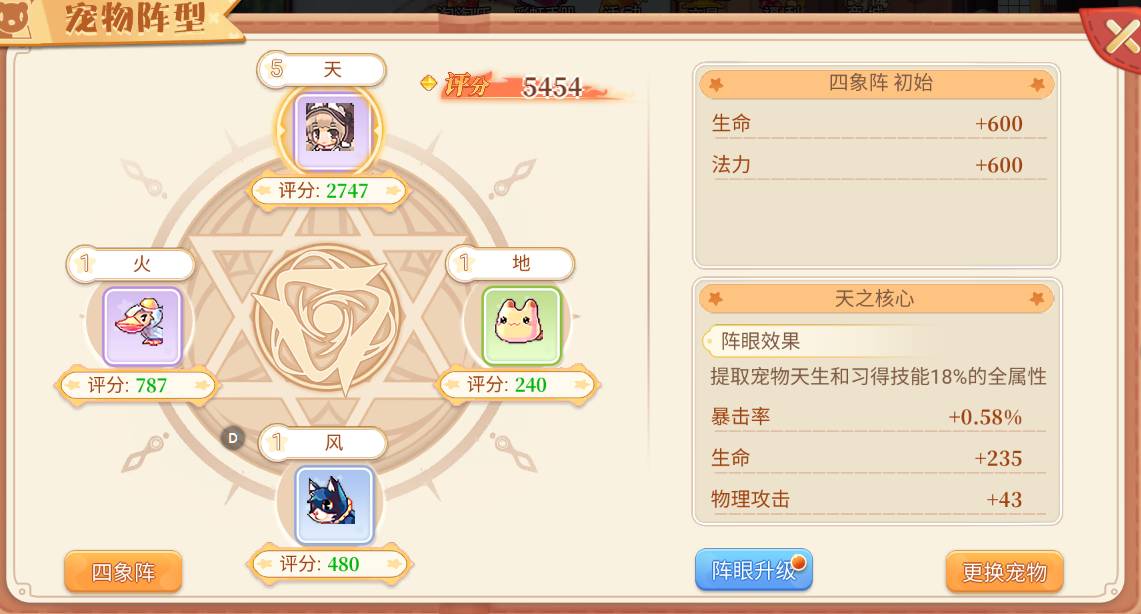Click the bear icon beside 宠物阵型 title
The width and height of the screenshot is (1141, 614).
[x=15, y=18]
